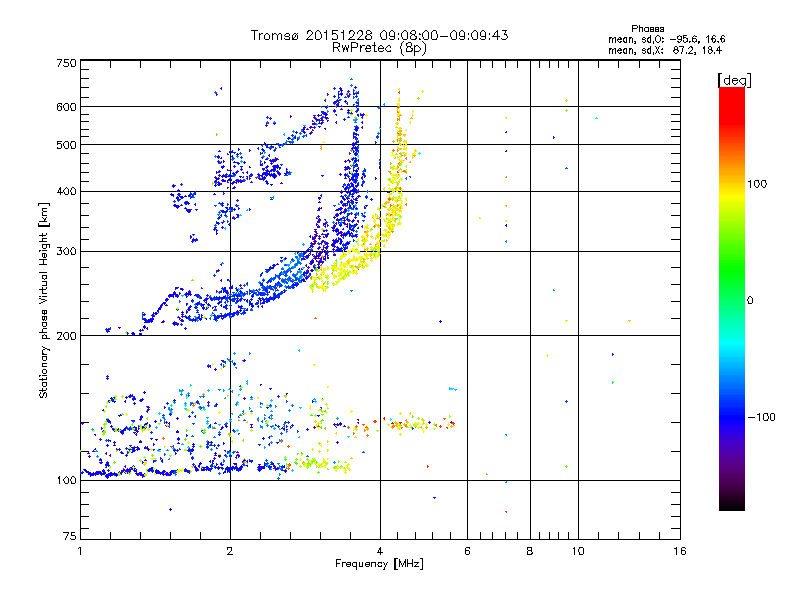Click the '10' frequency axis tick label
800x600 pixels.
tap(578, 551)
